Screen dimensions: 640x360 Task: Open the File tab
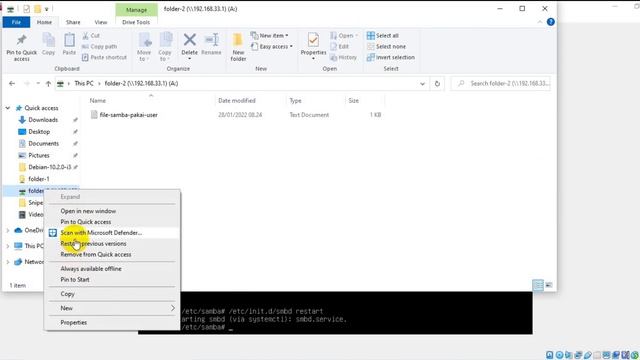(16, 22)
